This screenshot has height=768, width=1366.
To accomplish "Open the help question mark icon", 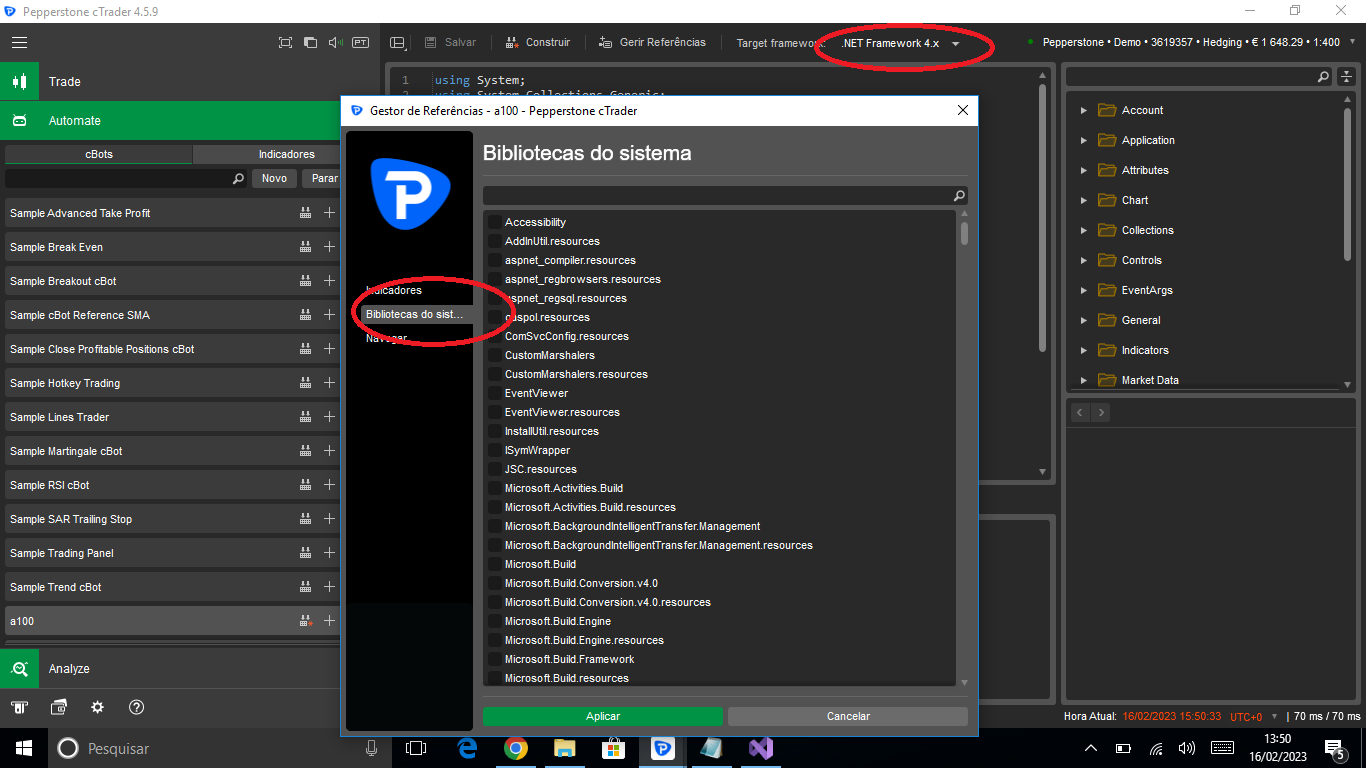I will click(137, 707).
